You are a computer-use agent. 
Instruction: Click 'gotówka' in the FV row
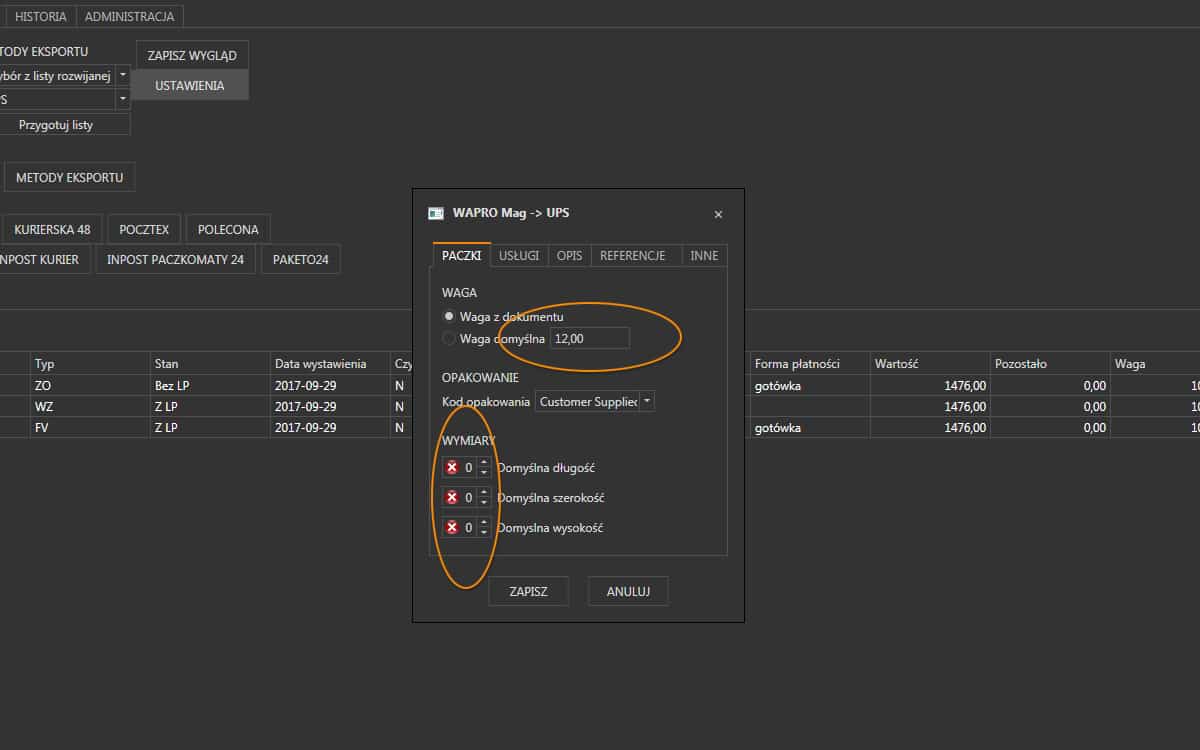point(810,427)
